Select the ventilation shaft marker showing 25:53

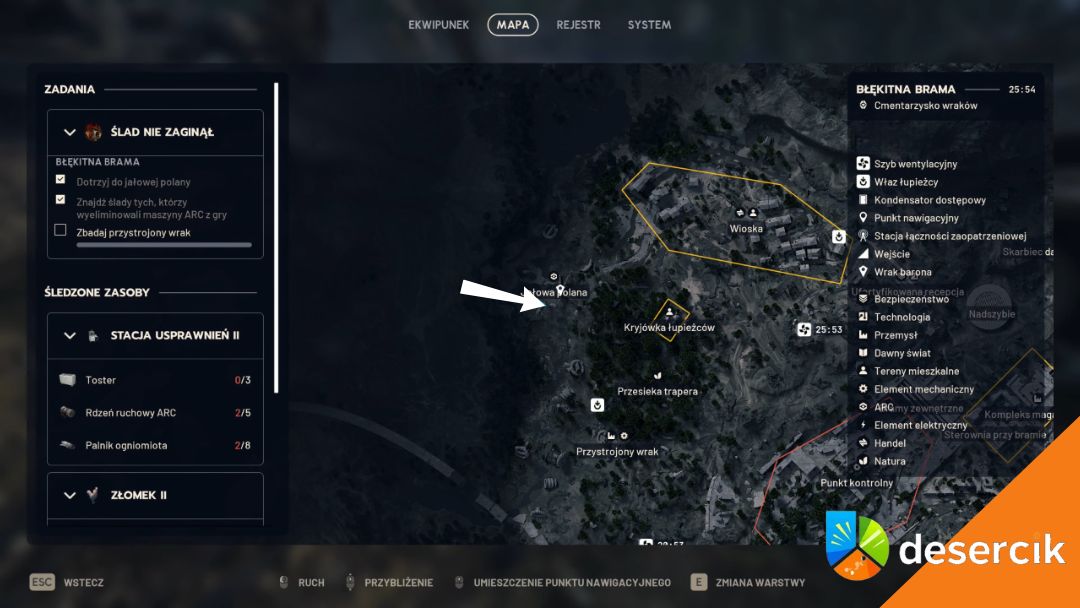804,329
